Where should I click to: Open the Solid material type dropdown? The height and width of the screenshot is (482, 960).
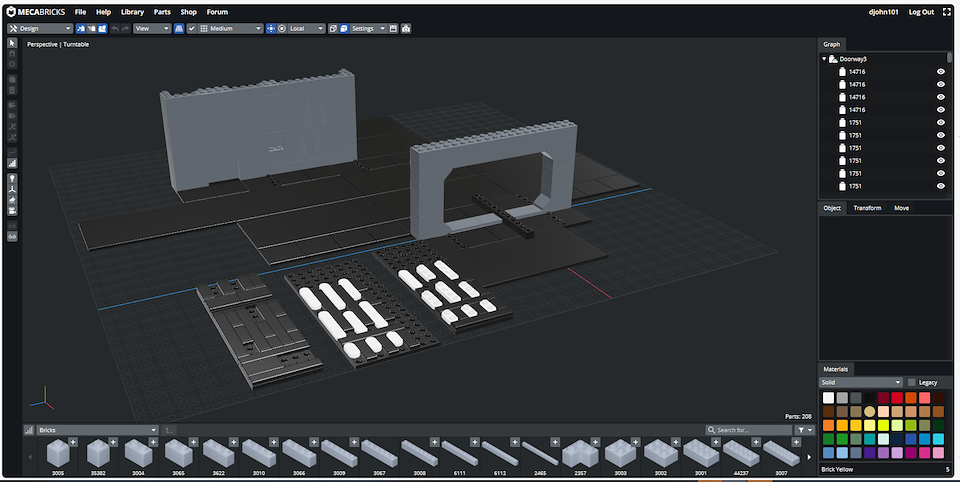[861, 382]
